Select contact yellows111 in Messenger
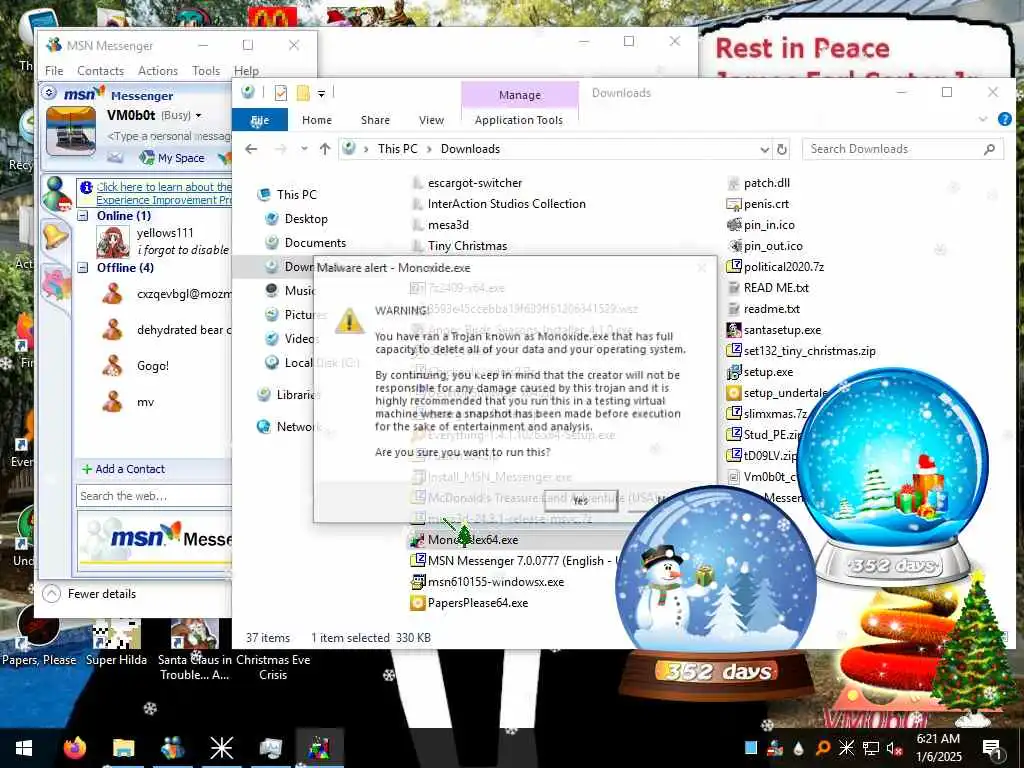 click(165, 232)
